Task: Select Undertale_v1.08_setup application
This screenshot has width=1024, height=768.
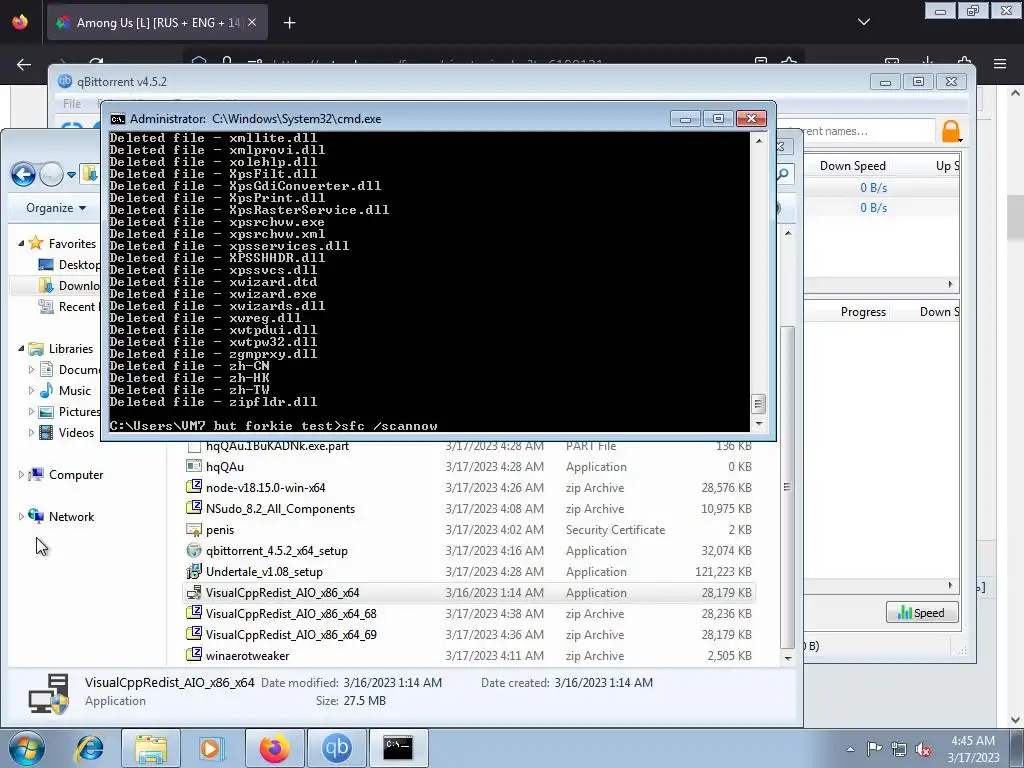Action: click(469, 571)
